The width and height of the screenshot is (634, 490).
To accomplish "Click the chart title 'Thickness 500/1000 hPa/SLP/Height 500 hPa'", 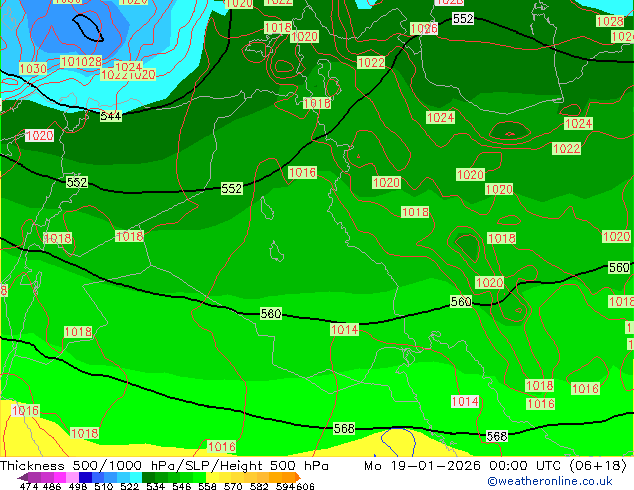I will [164, 466].
